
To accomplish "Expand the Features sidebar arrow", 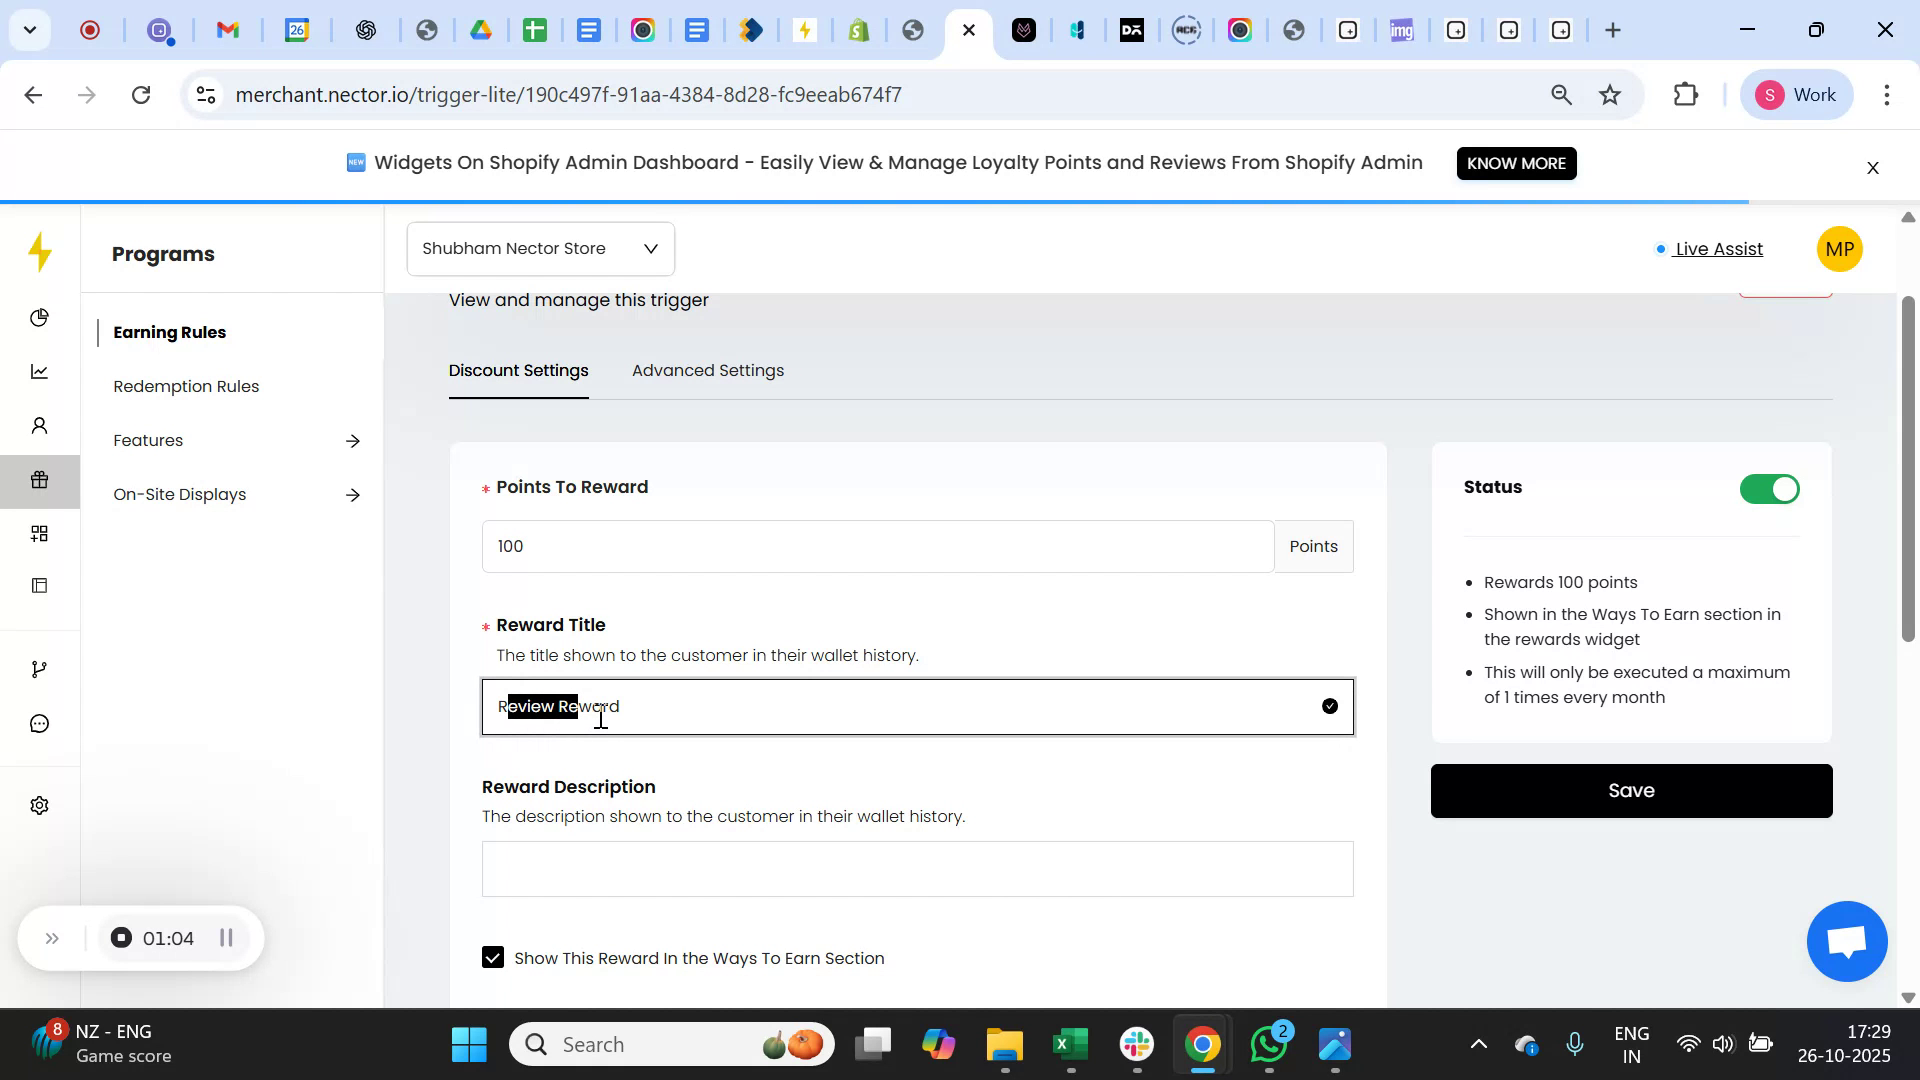I will [354, 440].
